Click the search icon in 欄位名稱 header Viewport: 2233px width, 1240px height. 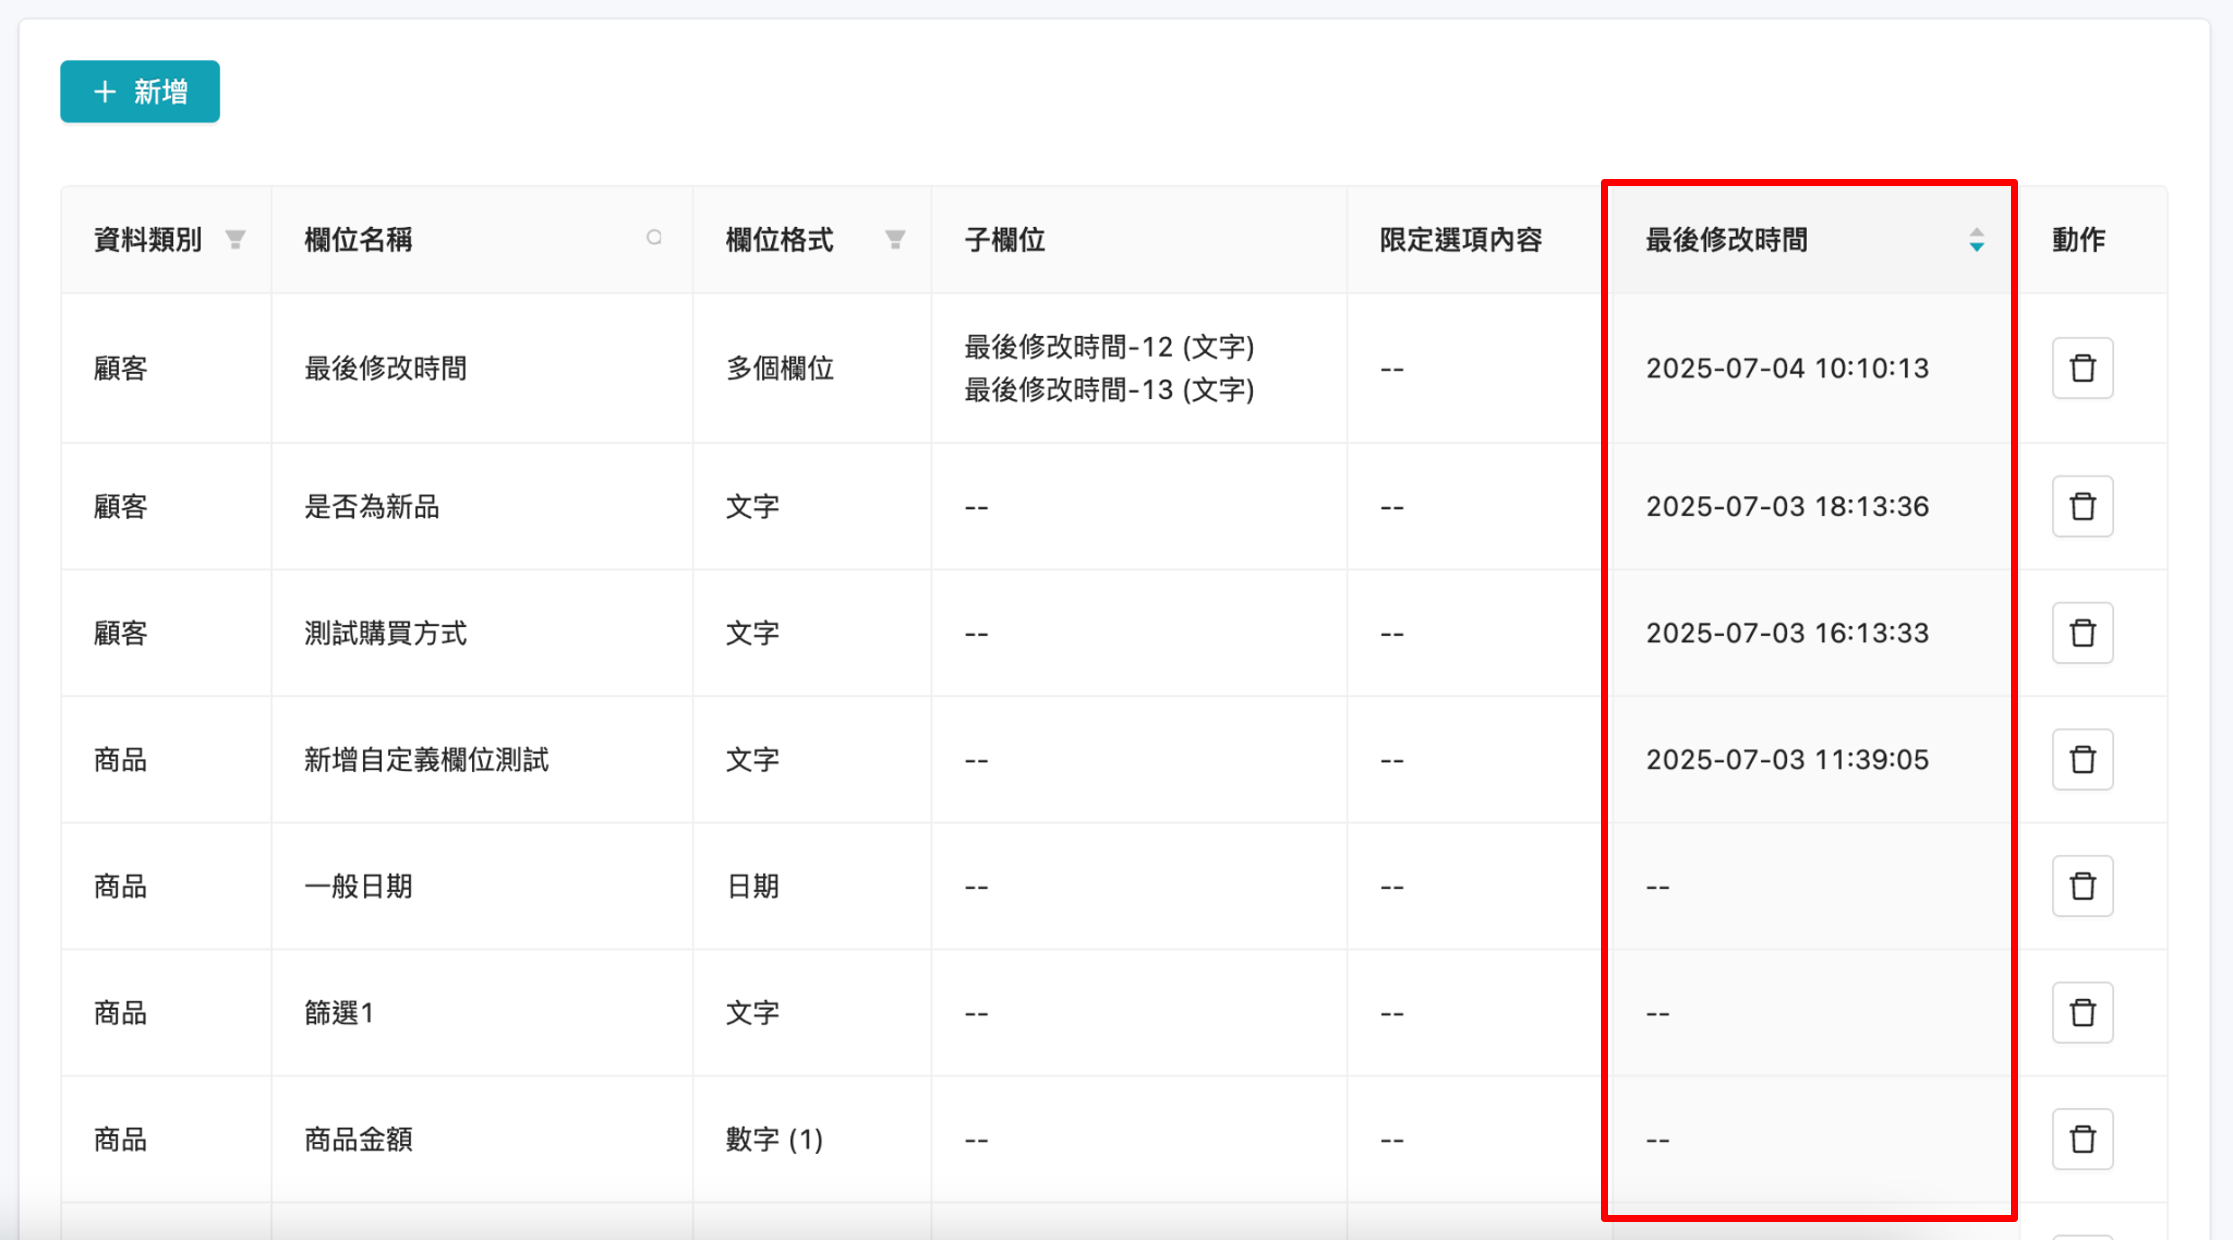pyautogui.click(x=656, y=239)
